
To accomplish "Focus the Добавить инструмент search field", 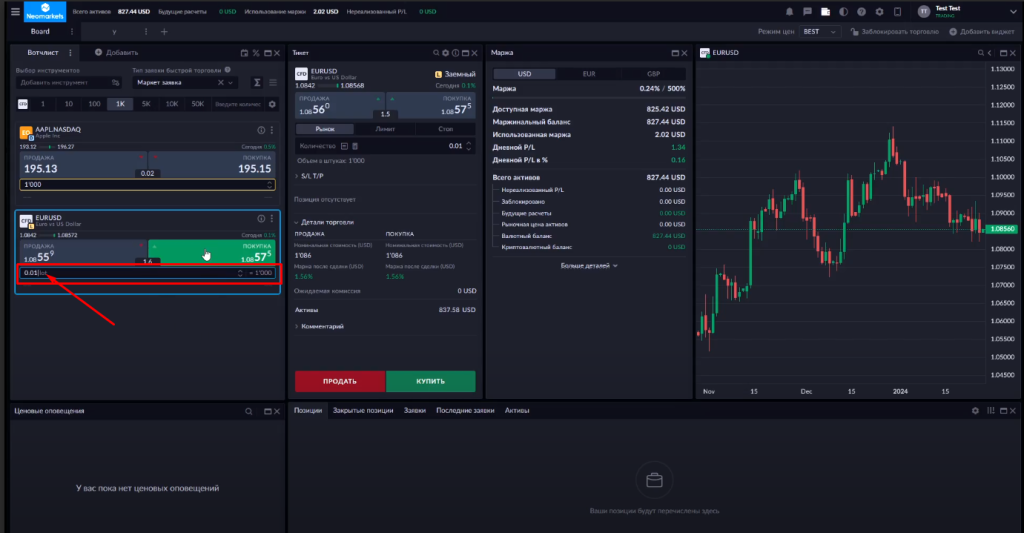I will (x=69, y=82).
